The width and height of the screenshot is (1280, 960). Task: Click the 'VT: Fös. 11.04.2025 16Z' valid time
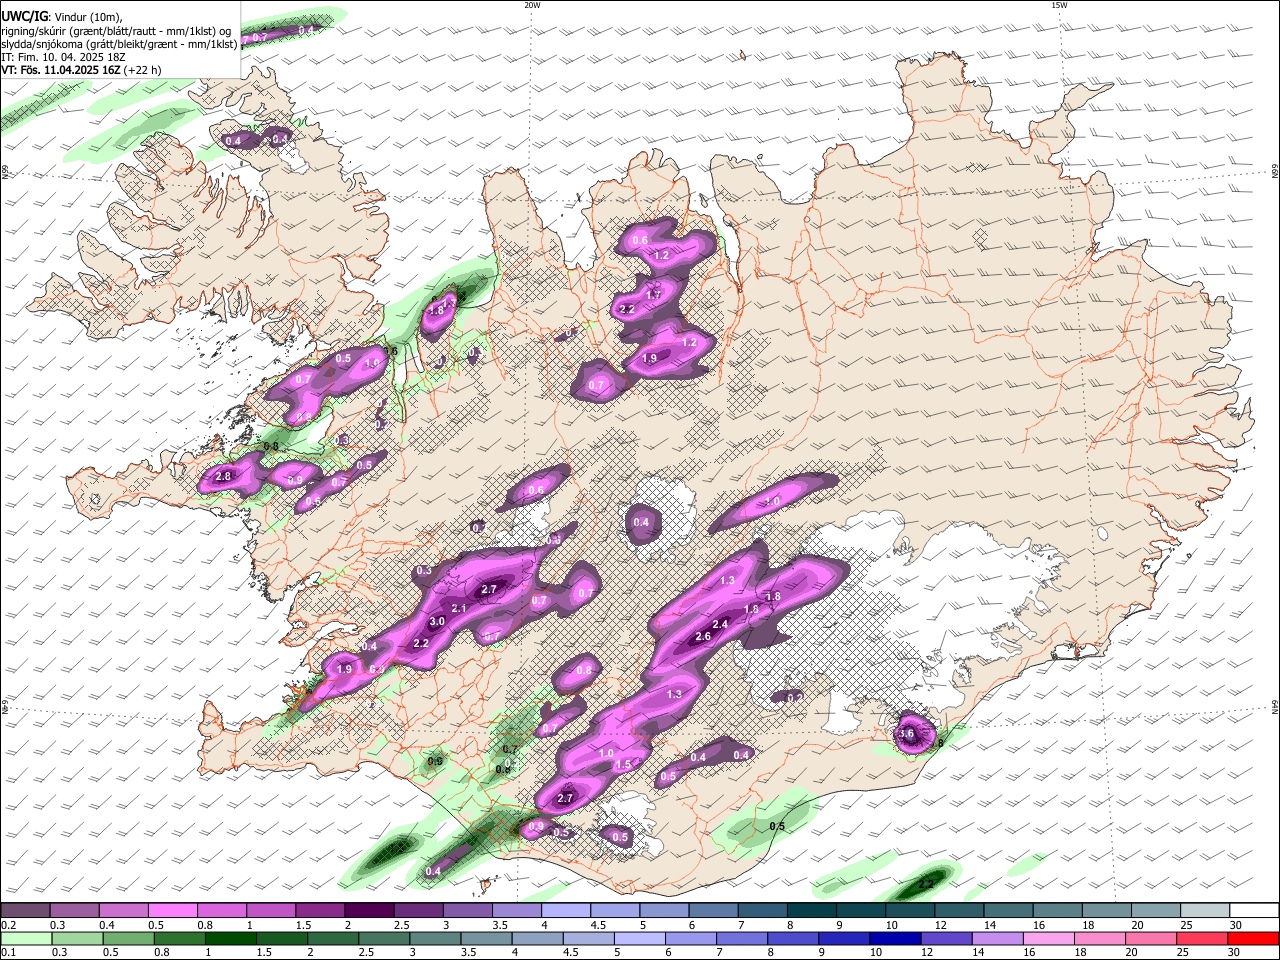pyautogui.click(x=61, y=70)
